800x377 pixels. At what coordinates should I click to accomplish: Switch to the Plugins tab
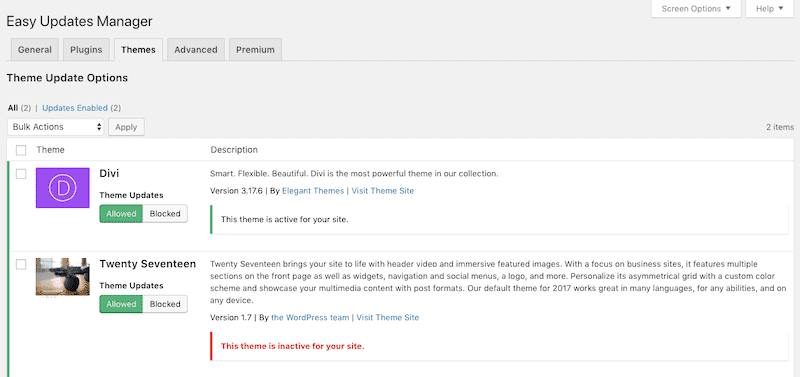point(86,49)
